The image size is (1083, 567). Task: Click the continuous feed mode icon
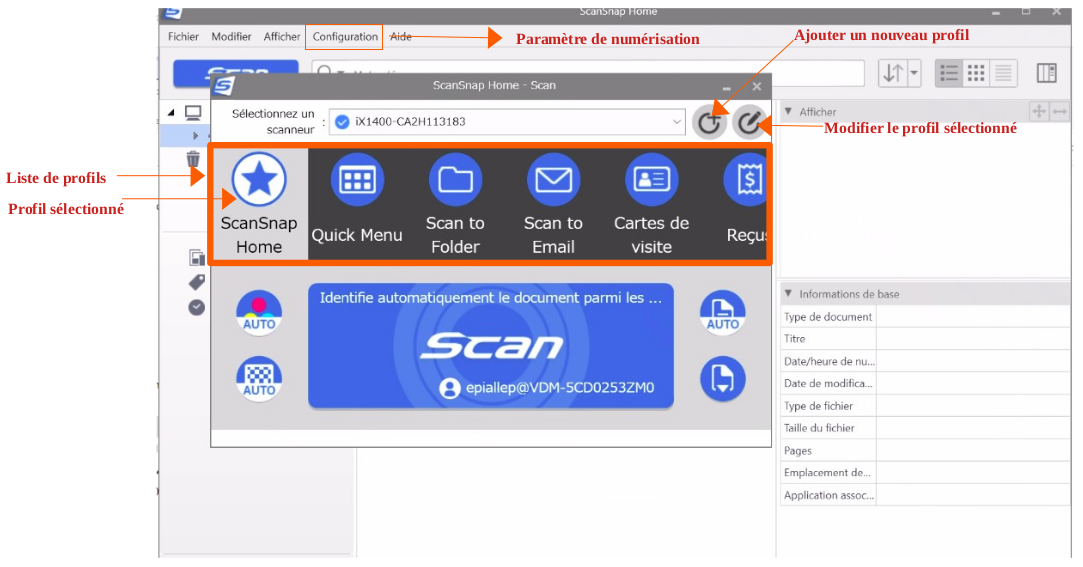(722, 378)
